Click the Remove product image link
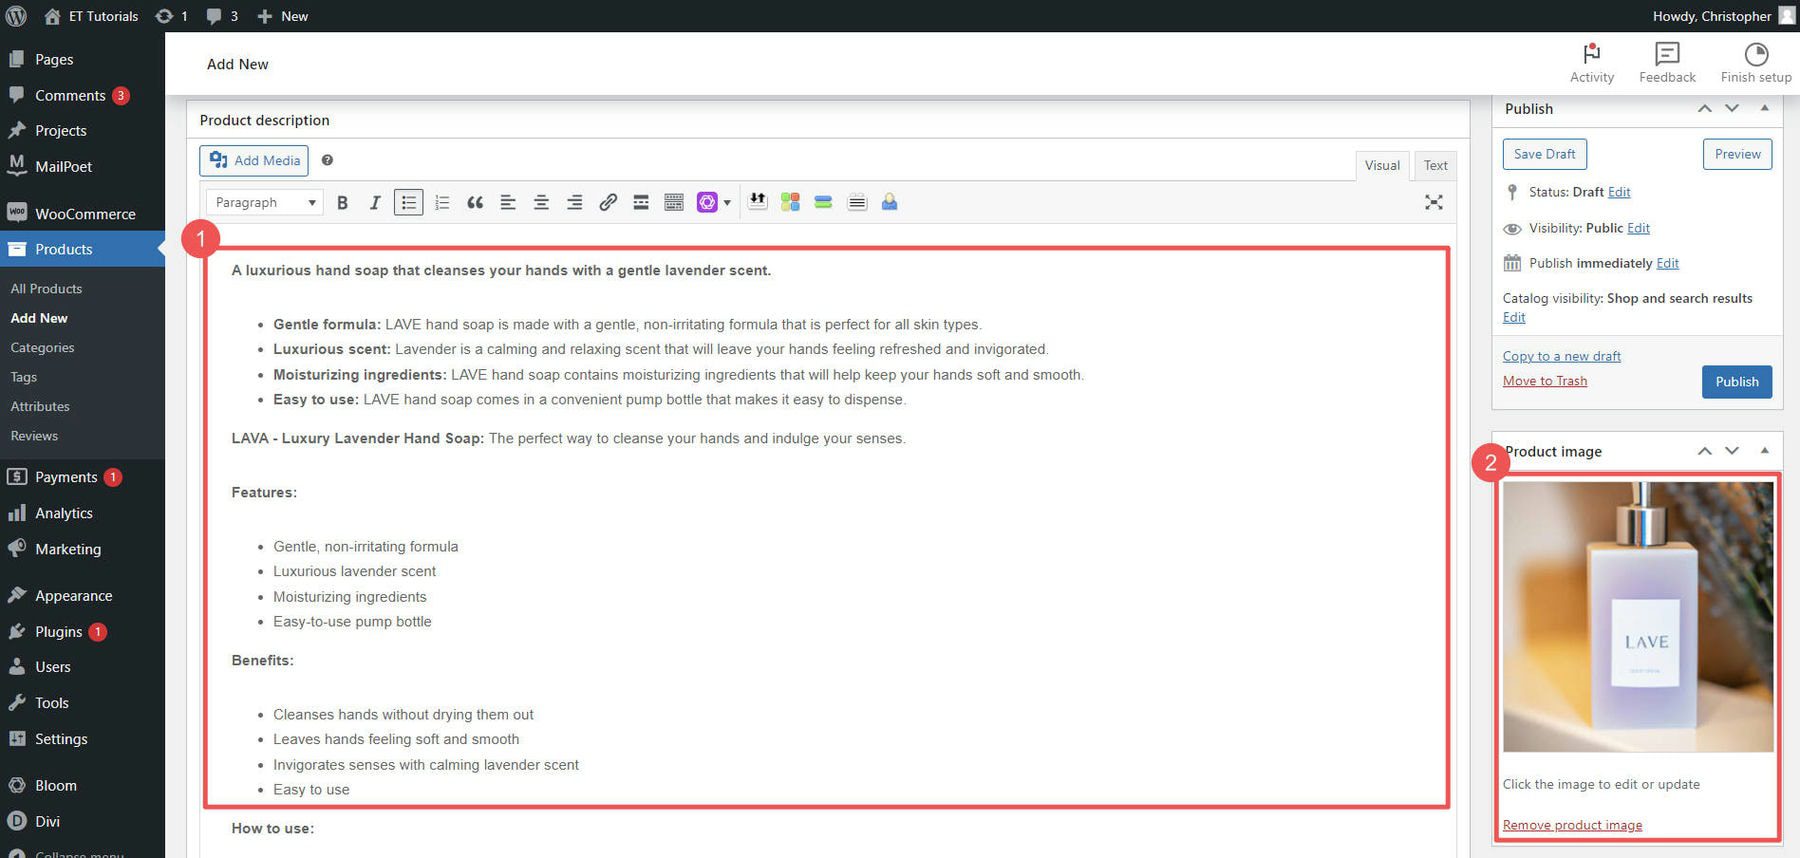 [1572, 825]
